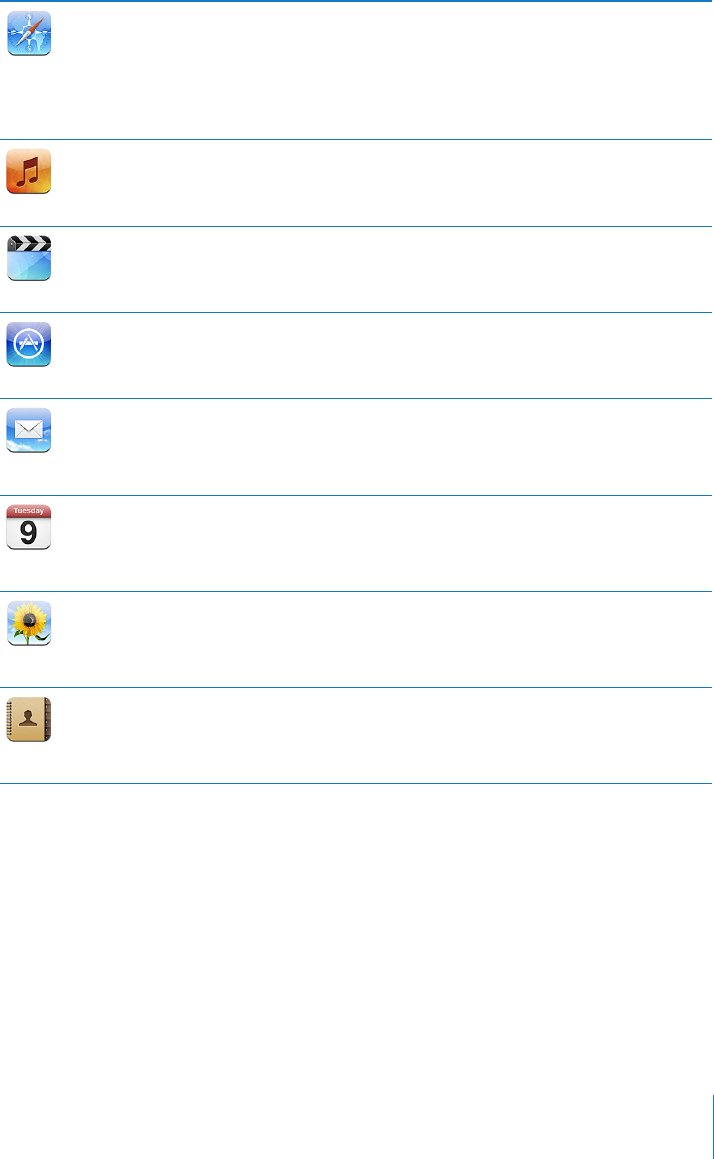Open the Mail envelope icon

[29, 430]
